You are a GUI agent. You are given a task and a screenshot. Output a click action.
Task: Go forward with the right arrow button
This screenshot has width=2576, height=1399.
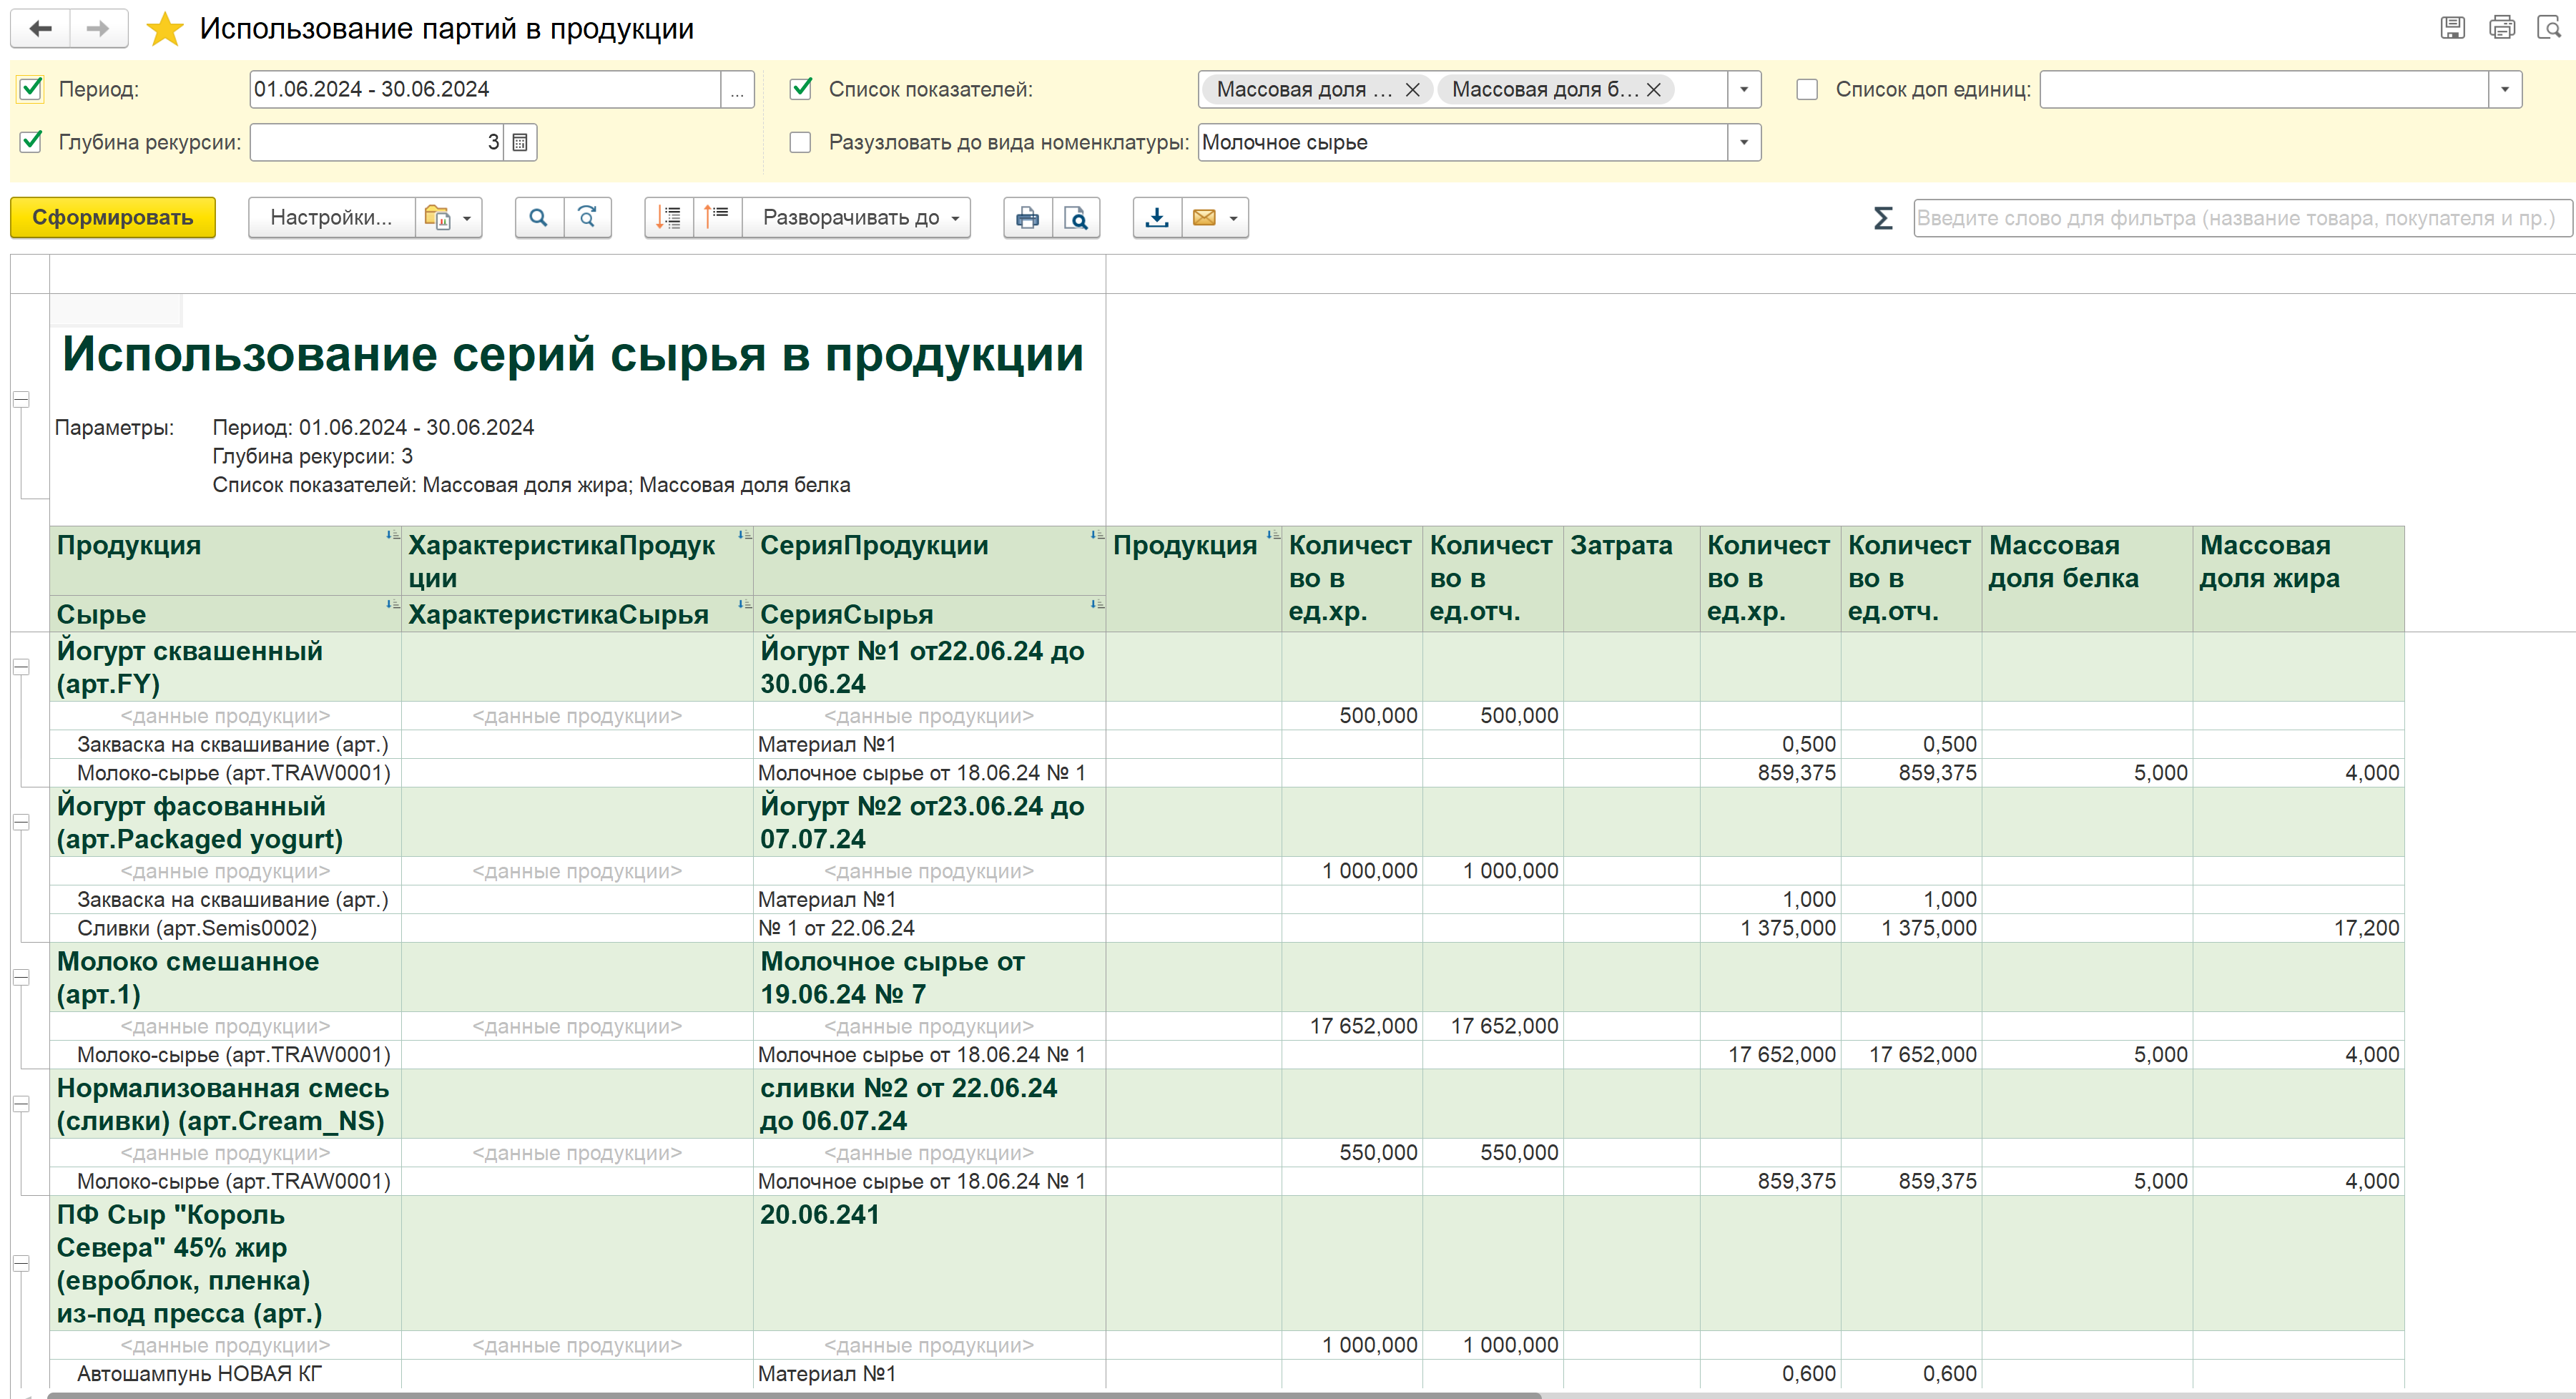coord(98,29)
